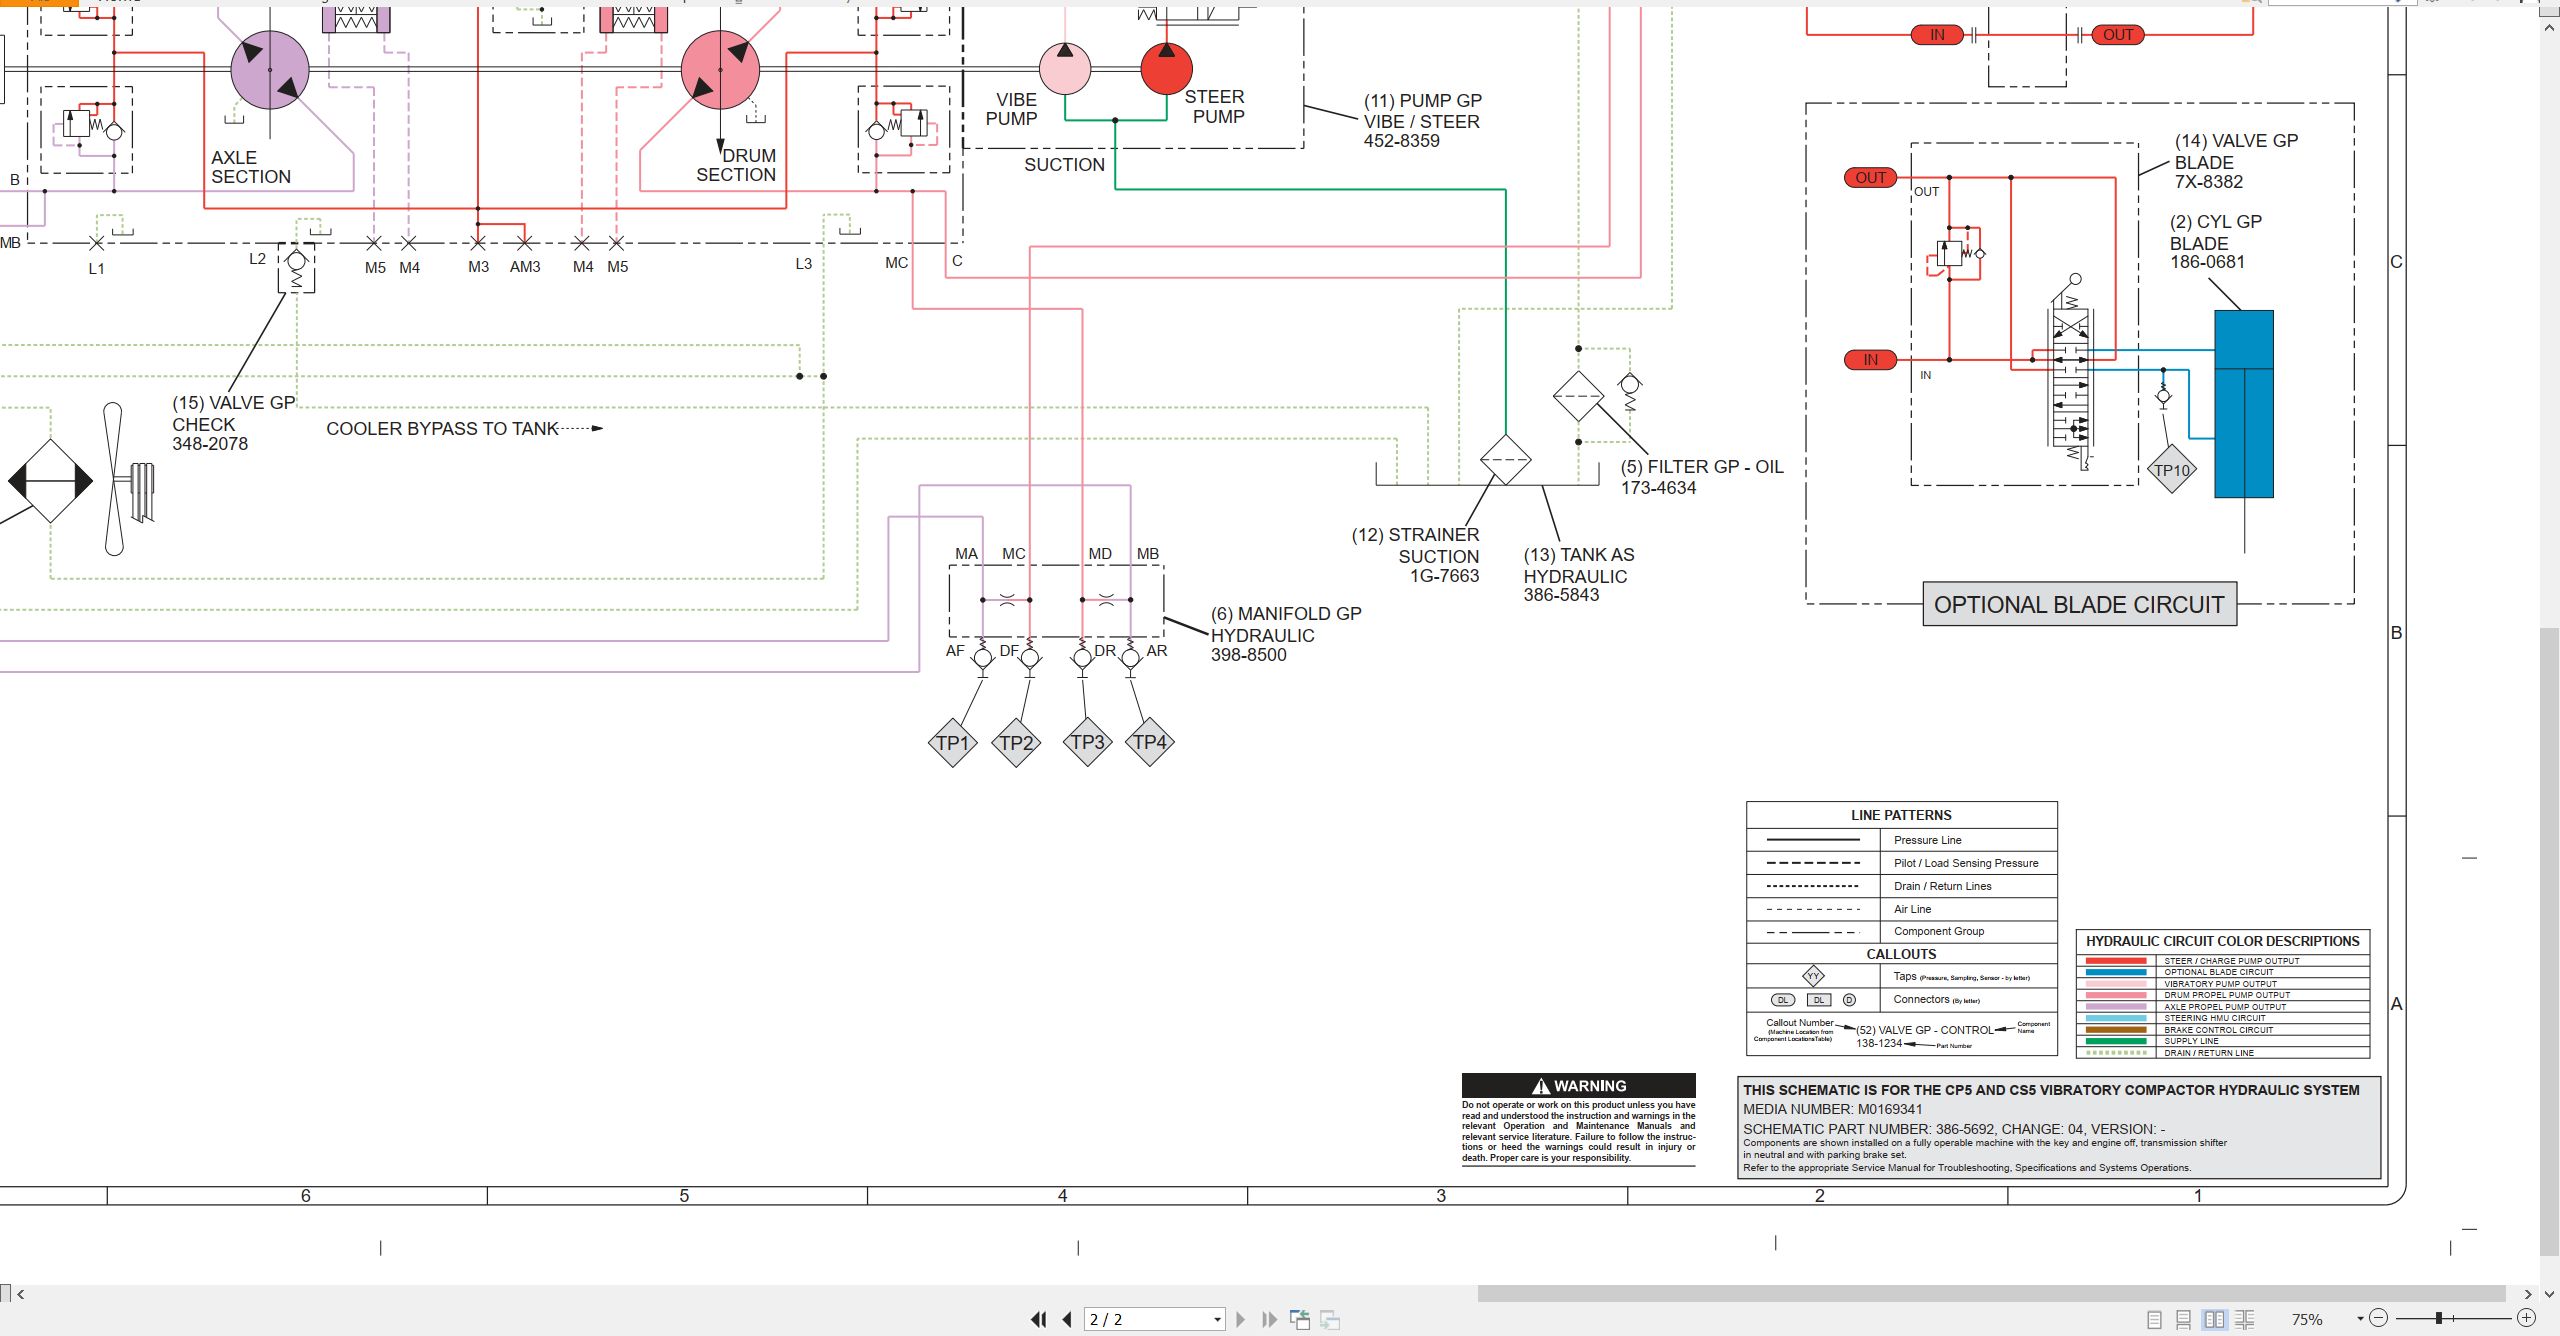Image resolution: width=2560 pixels, height=1336 pixels.
Task: Click the zoom slider handle
Action: pos(2439,1318)
